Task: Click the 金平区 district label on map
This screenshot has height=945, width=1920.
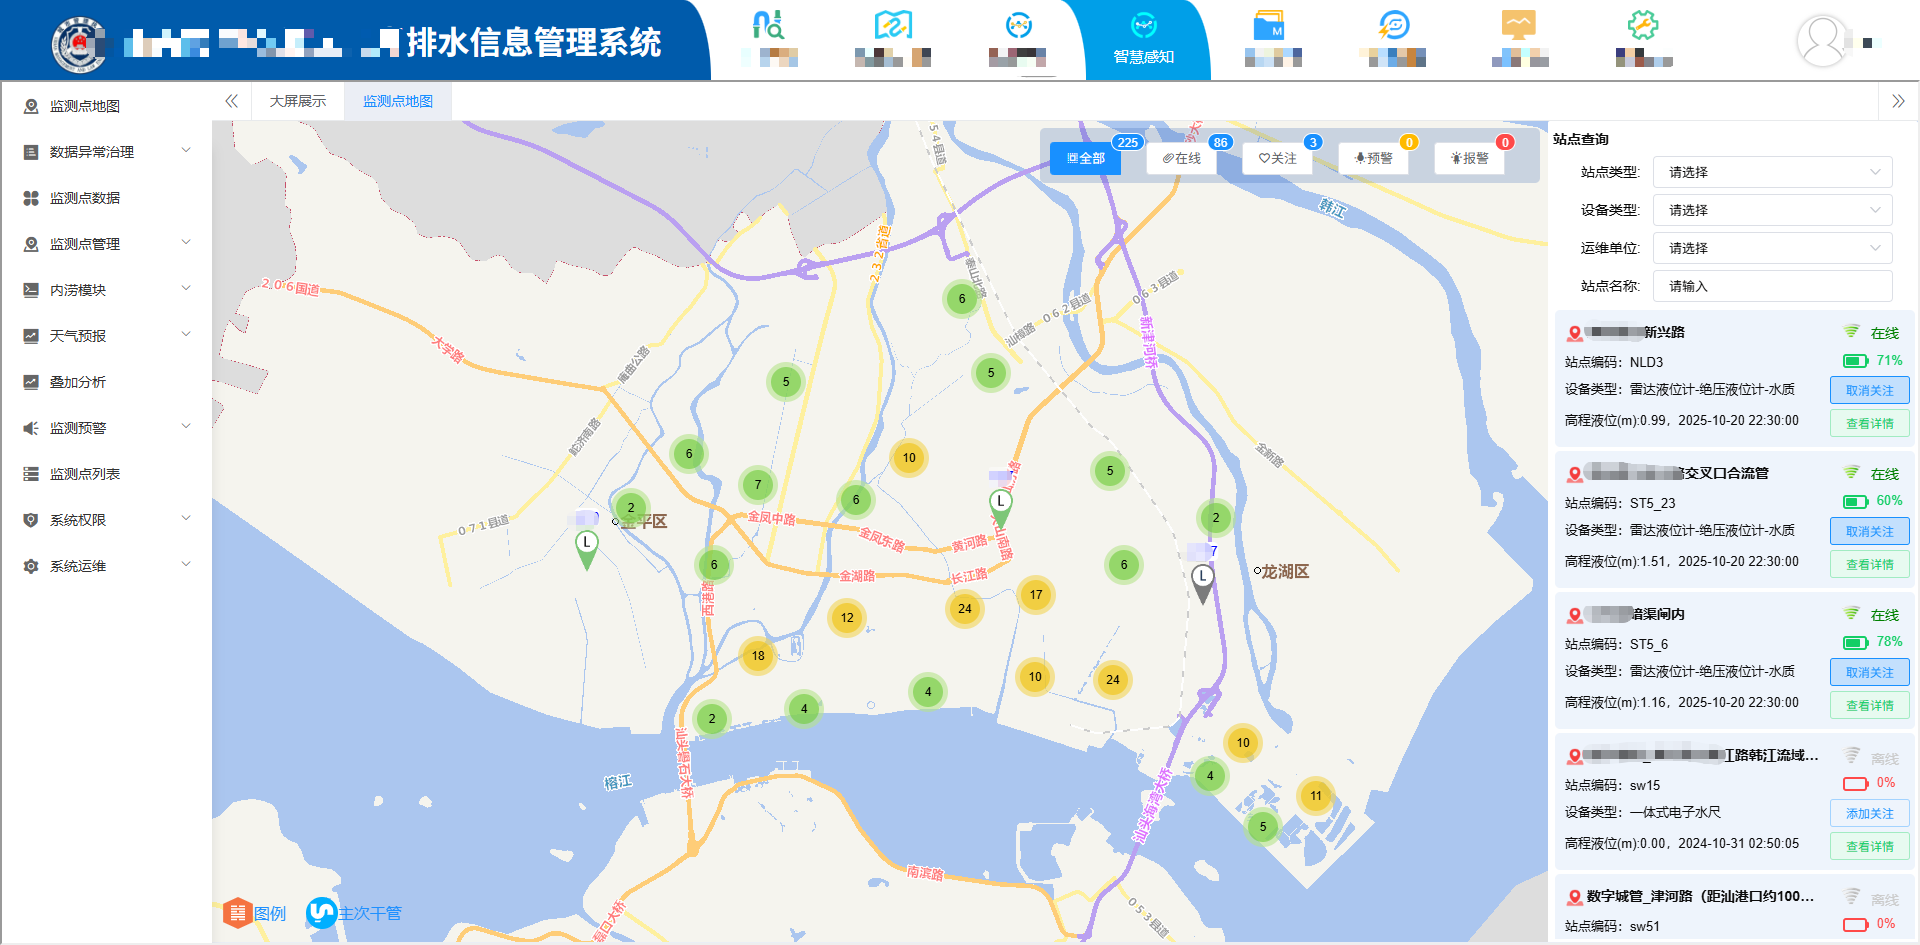Action: coord(643,521)
